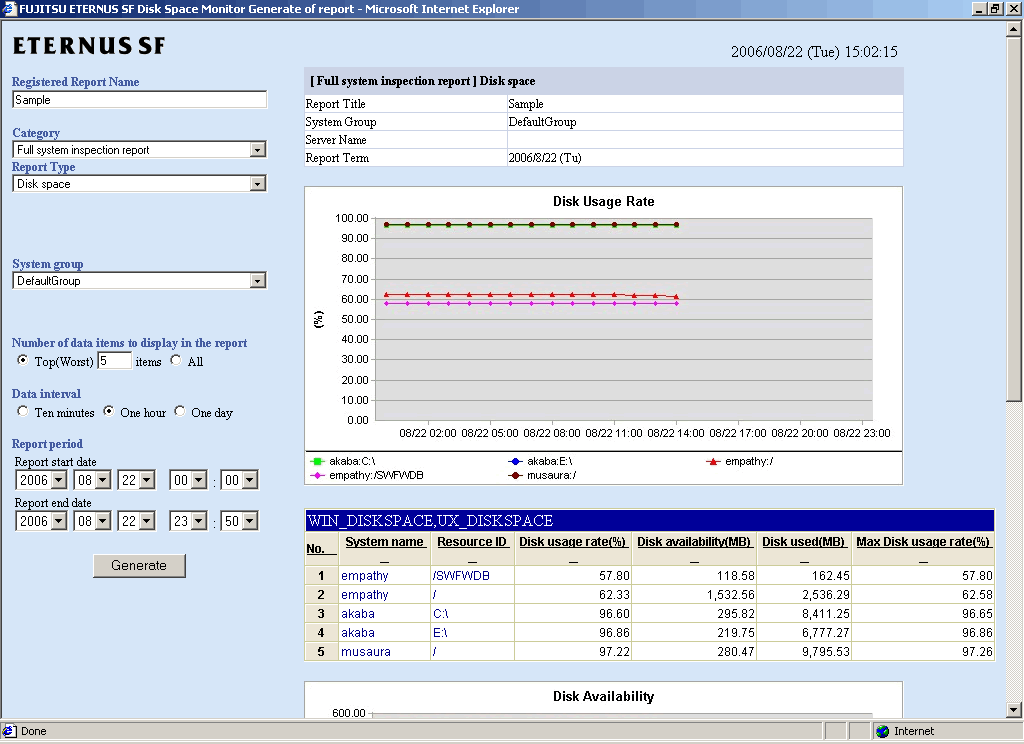Choose the One day data interval
The image size is (1024, 744).
tap(180, 411)
